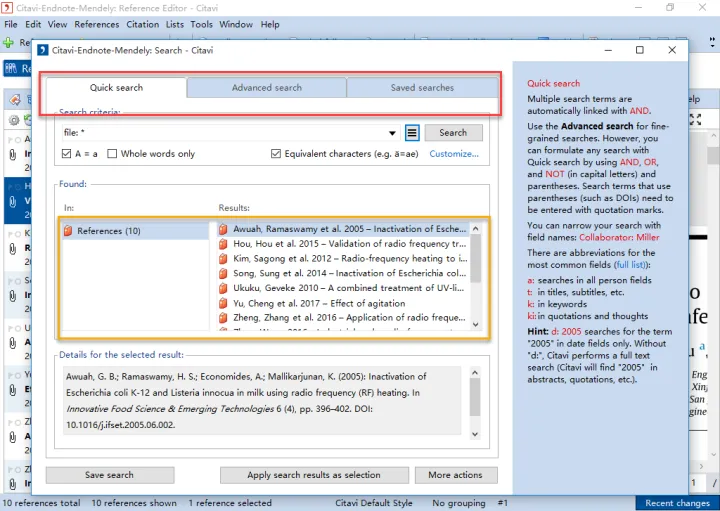
Task: Open the full list link in help panel
Action: tap(630, 265)
